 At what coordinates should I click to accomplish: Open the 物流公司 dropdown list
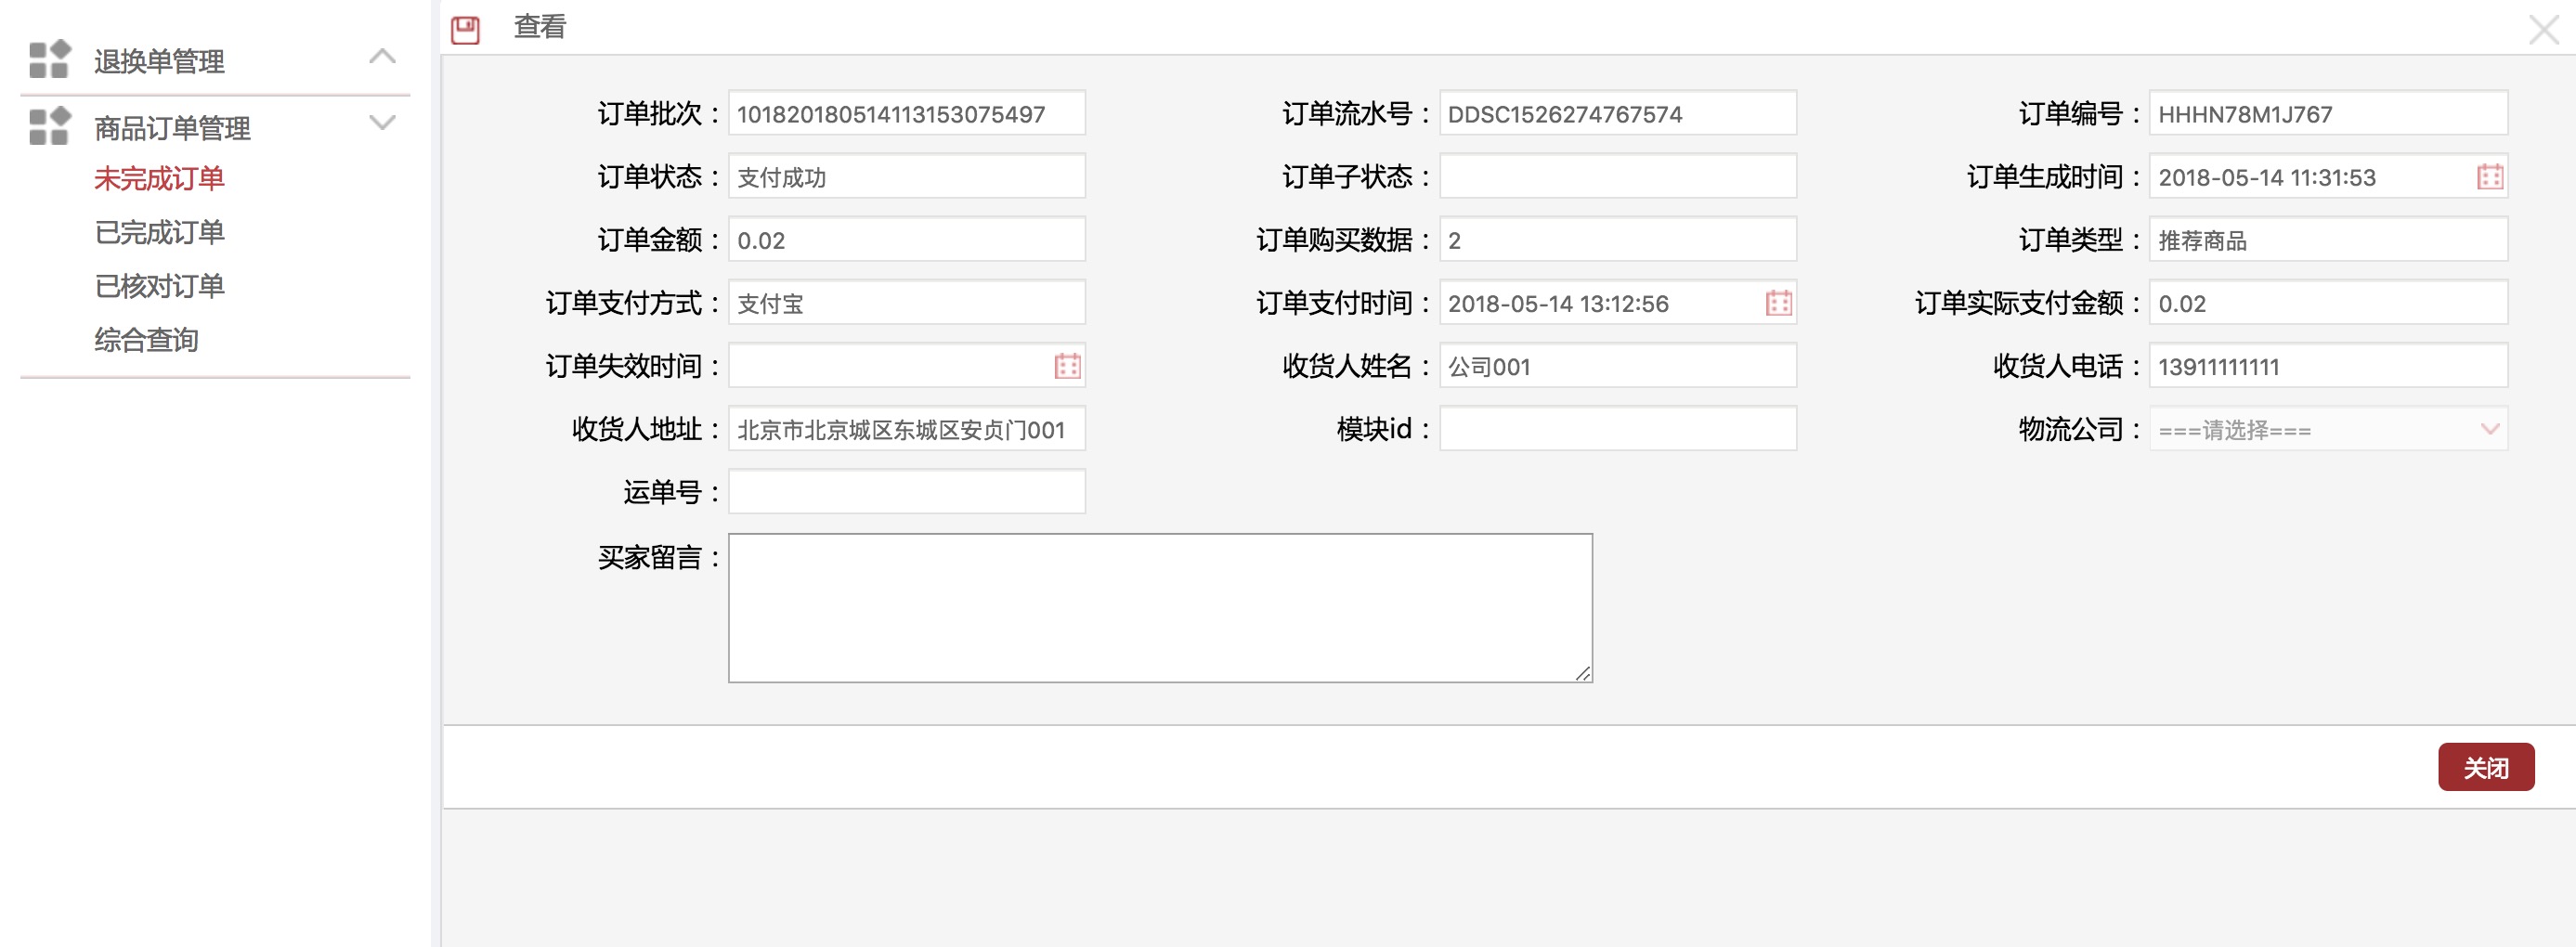(2328, 429)
